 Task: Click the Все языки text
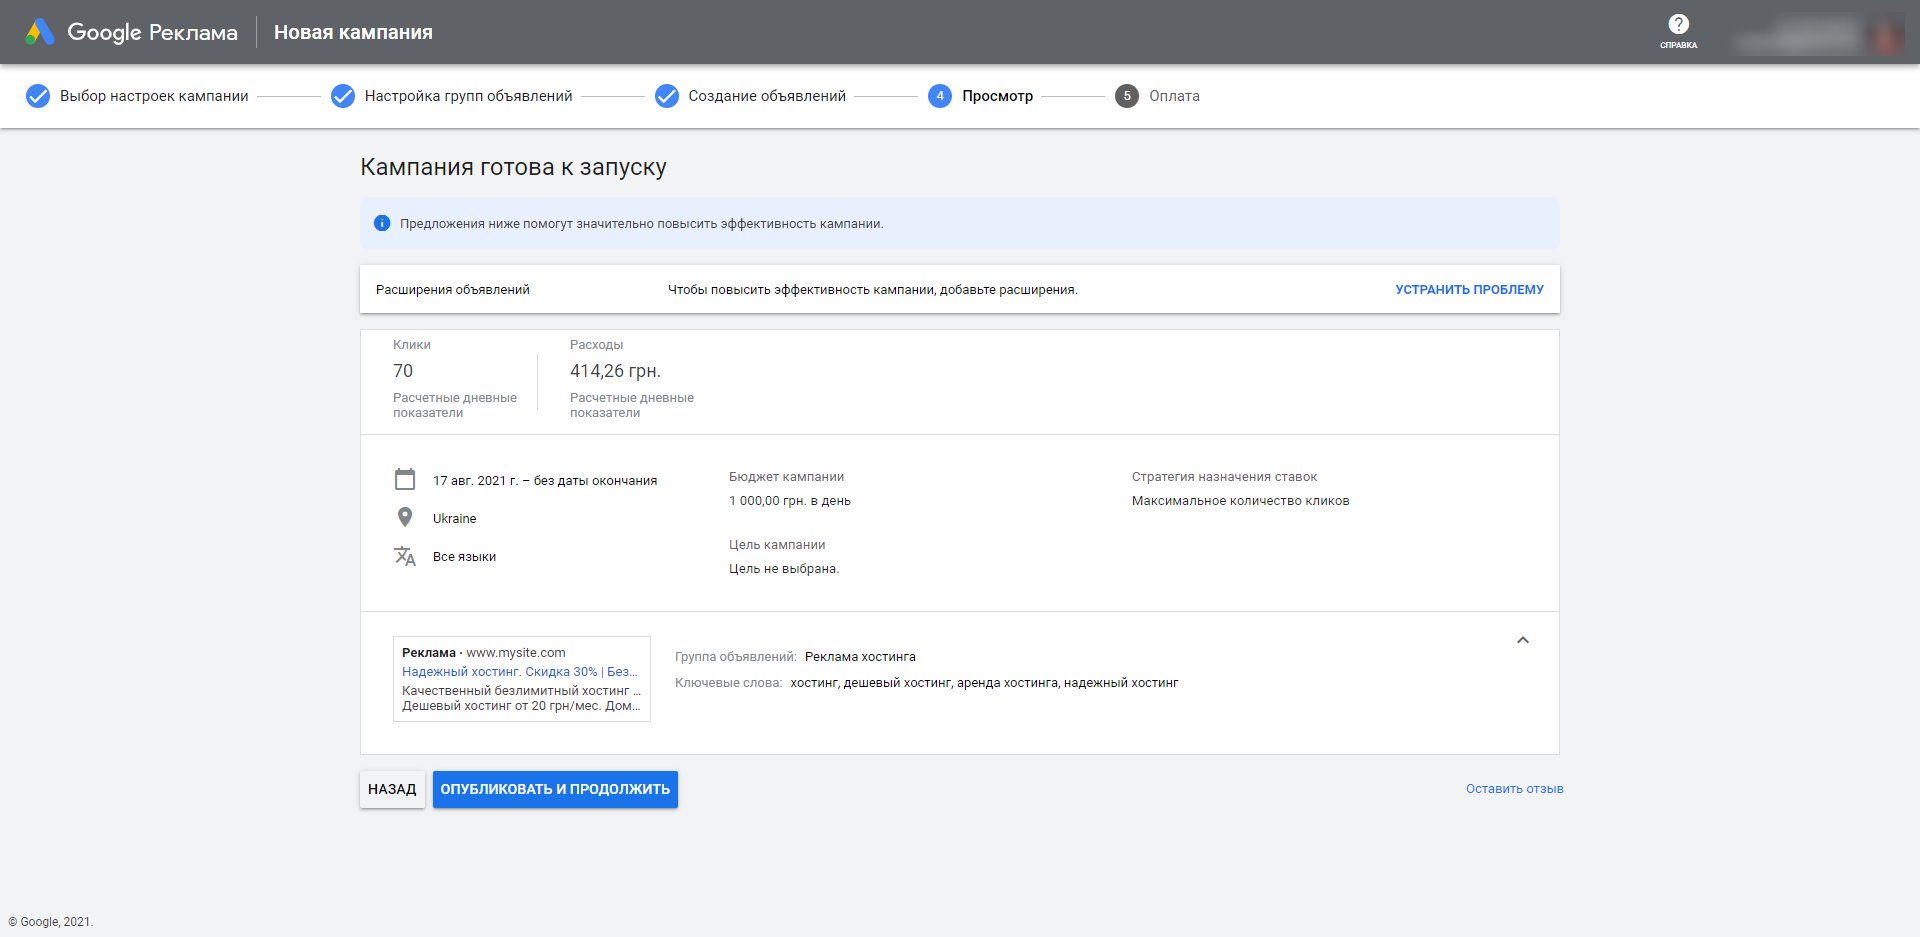coord(464,557)
